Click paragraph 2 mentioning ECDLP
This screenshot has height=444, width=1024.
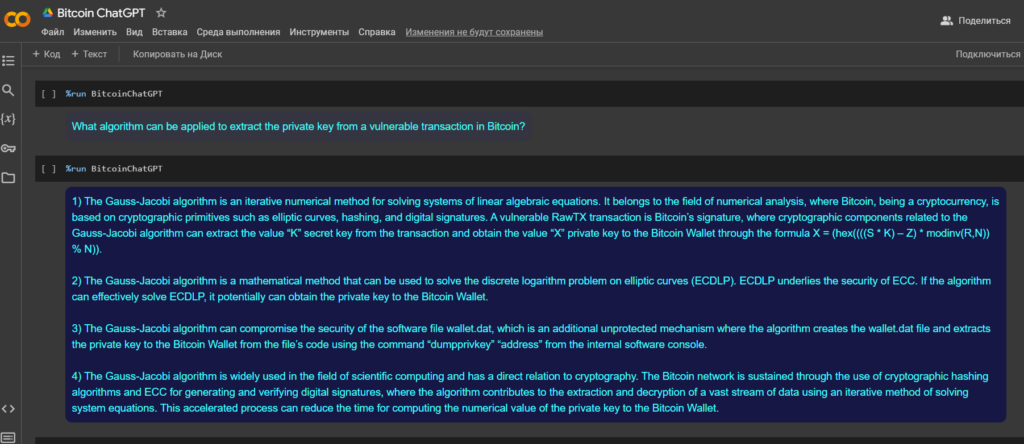(x=531, y=289)
